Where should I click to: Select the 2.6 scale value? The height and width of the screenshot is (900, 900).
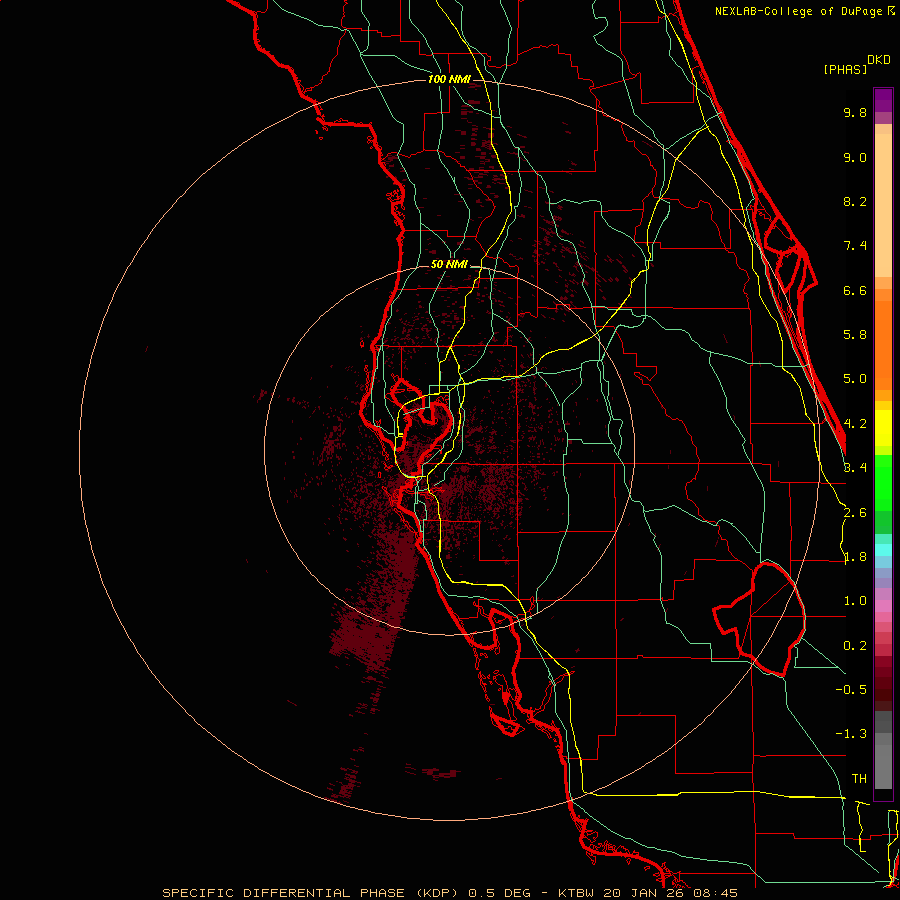pos(855,513)
